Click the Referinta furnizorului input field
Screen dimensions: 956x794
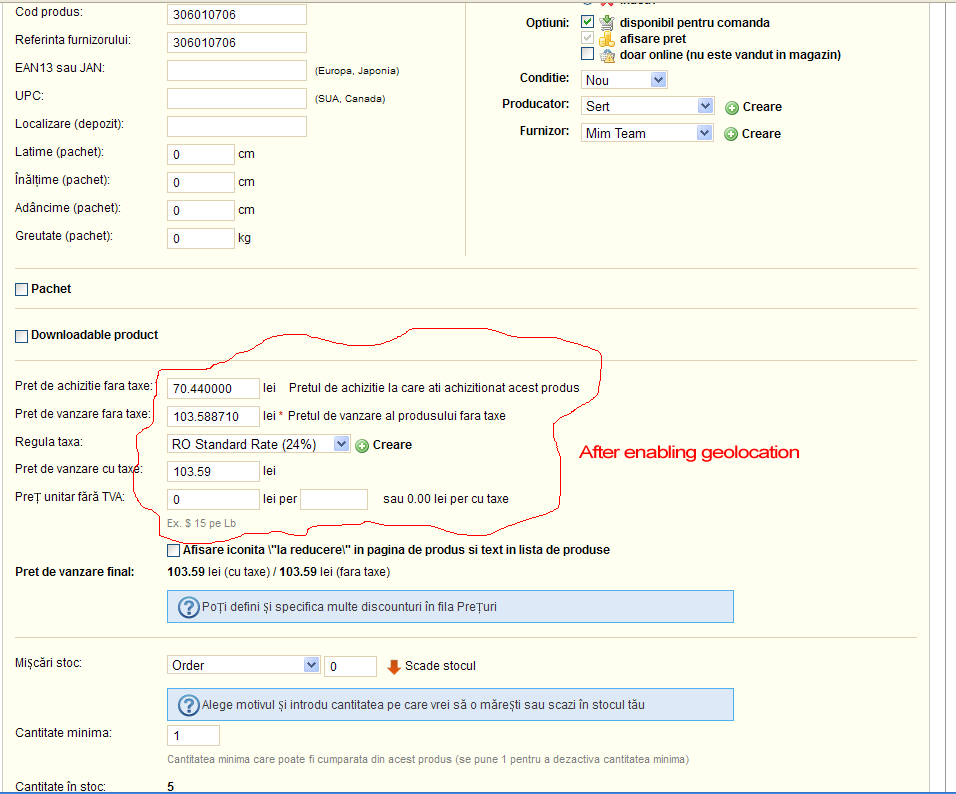tap(237, 43)
